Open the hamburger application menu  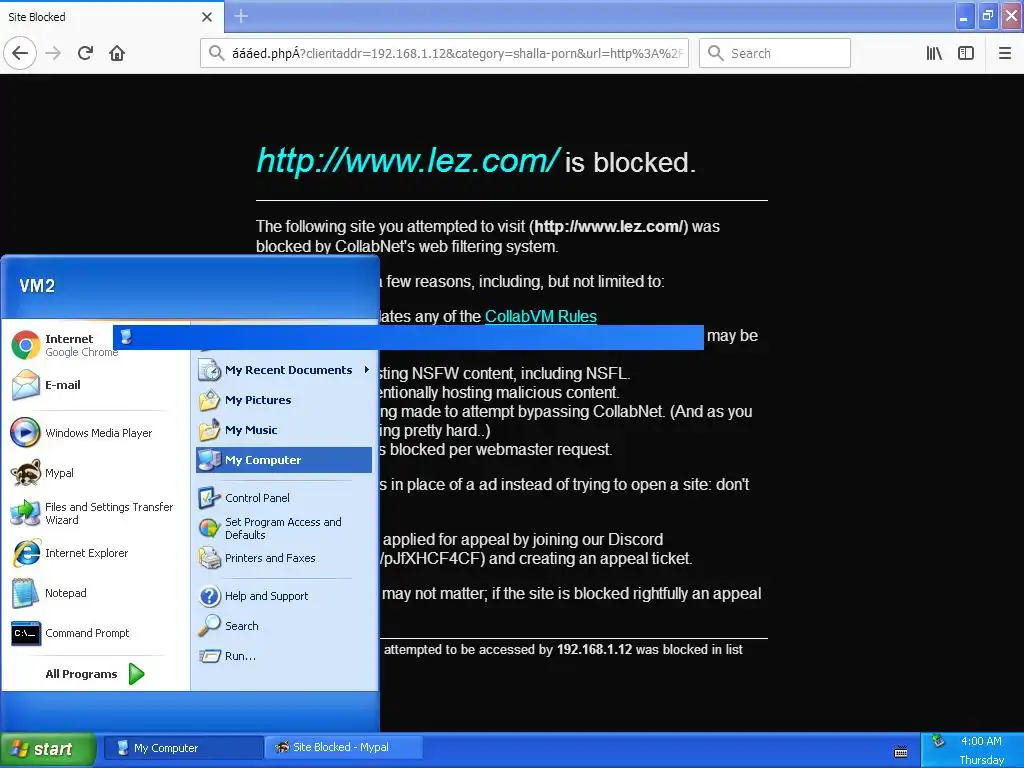1005,53
